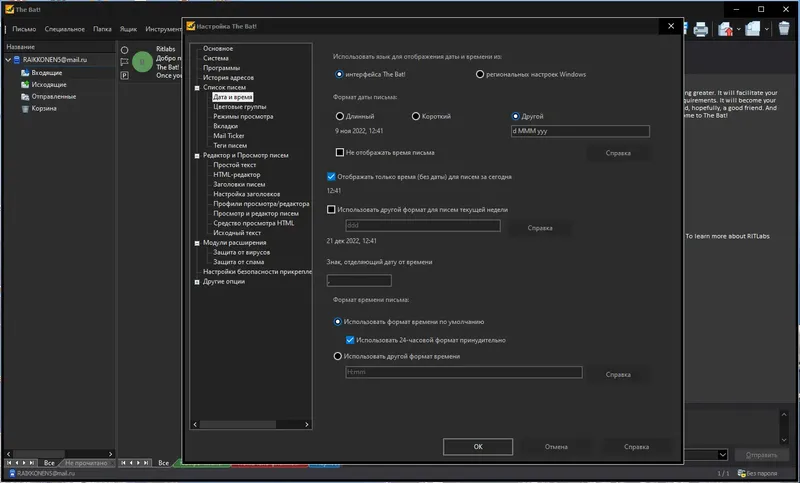Click bottom Справка button beside Отмена
800x483 pixels.
[x=636, y=447]
